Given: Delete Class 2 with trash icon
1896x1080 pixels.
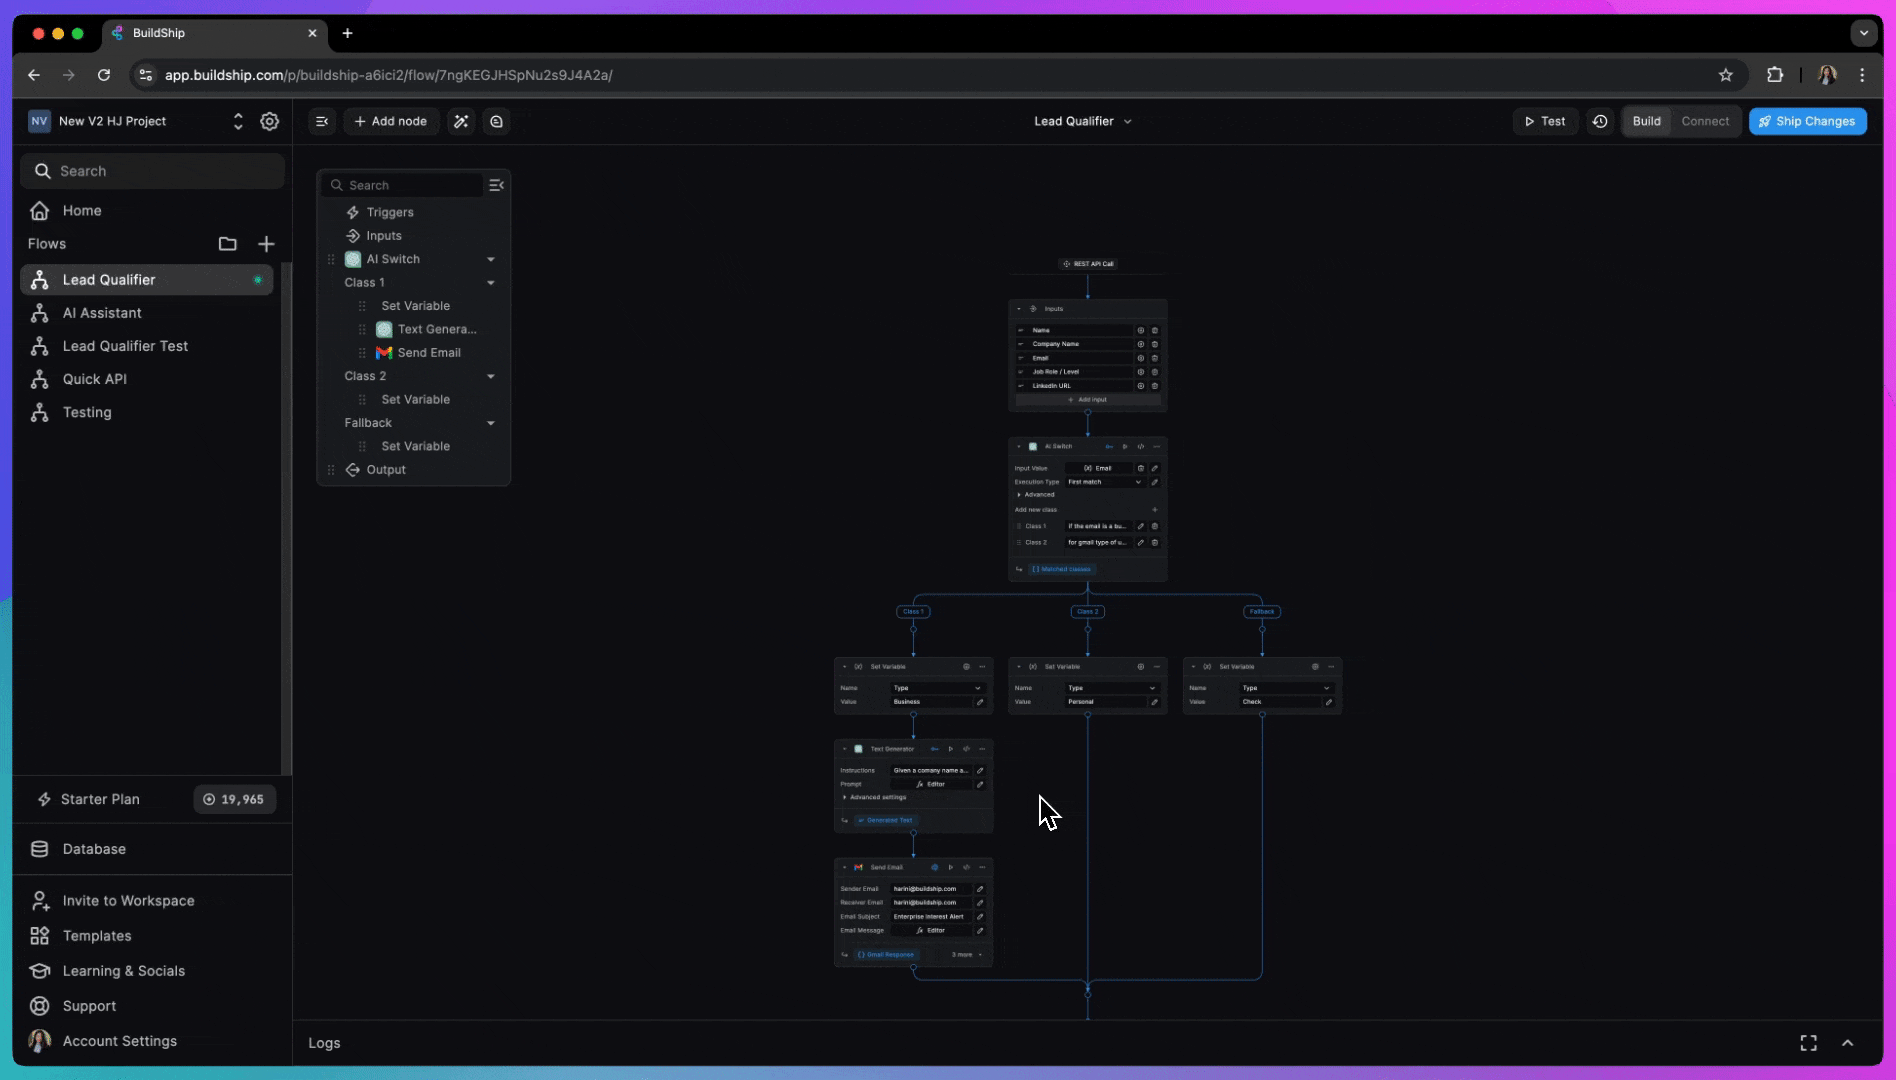Looking at the screenshot, I should pyautogui.click(x=1155, y=543).
